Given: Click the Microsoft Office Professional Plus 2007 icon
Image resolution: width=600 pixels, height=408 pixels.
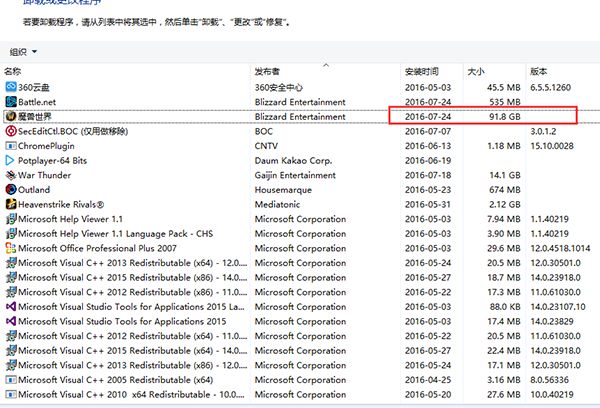Looking at the screenshot, I should (11, 248).
